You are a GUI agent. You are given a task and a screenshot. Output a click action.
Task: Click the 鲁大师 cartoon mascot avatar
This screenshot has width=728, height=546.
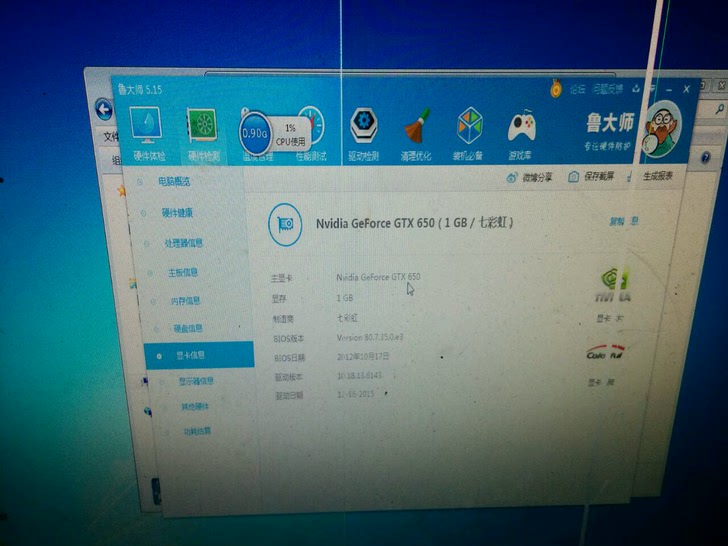663,131
